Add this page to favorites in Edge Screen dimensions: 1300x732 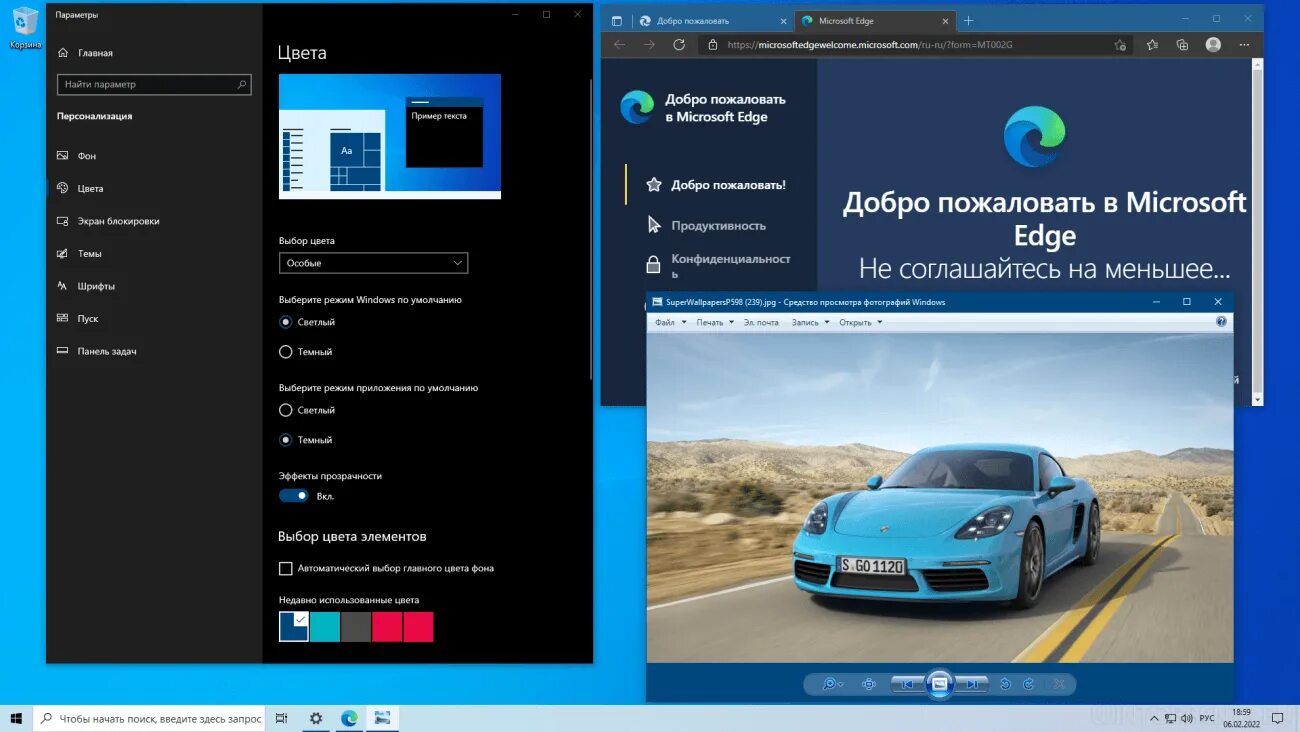1120,45
